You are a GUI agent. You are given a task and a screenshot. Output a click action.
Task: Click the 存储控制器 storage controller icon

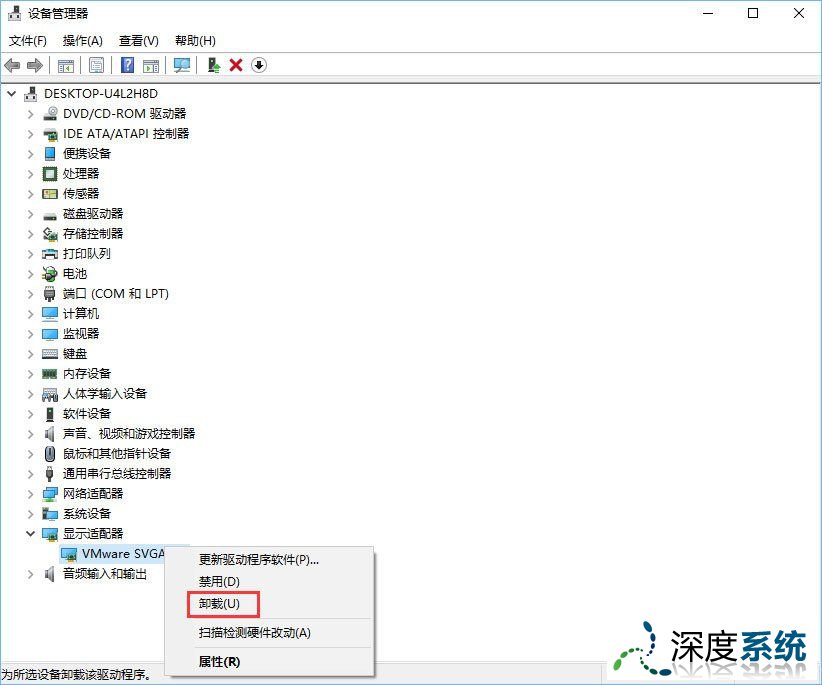50,234
